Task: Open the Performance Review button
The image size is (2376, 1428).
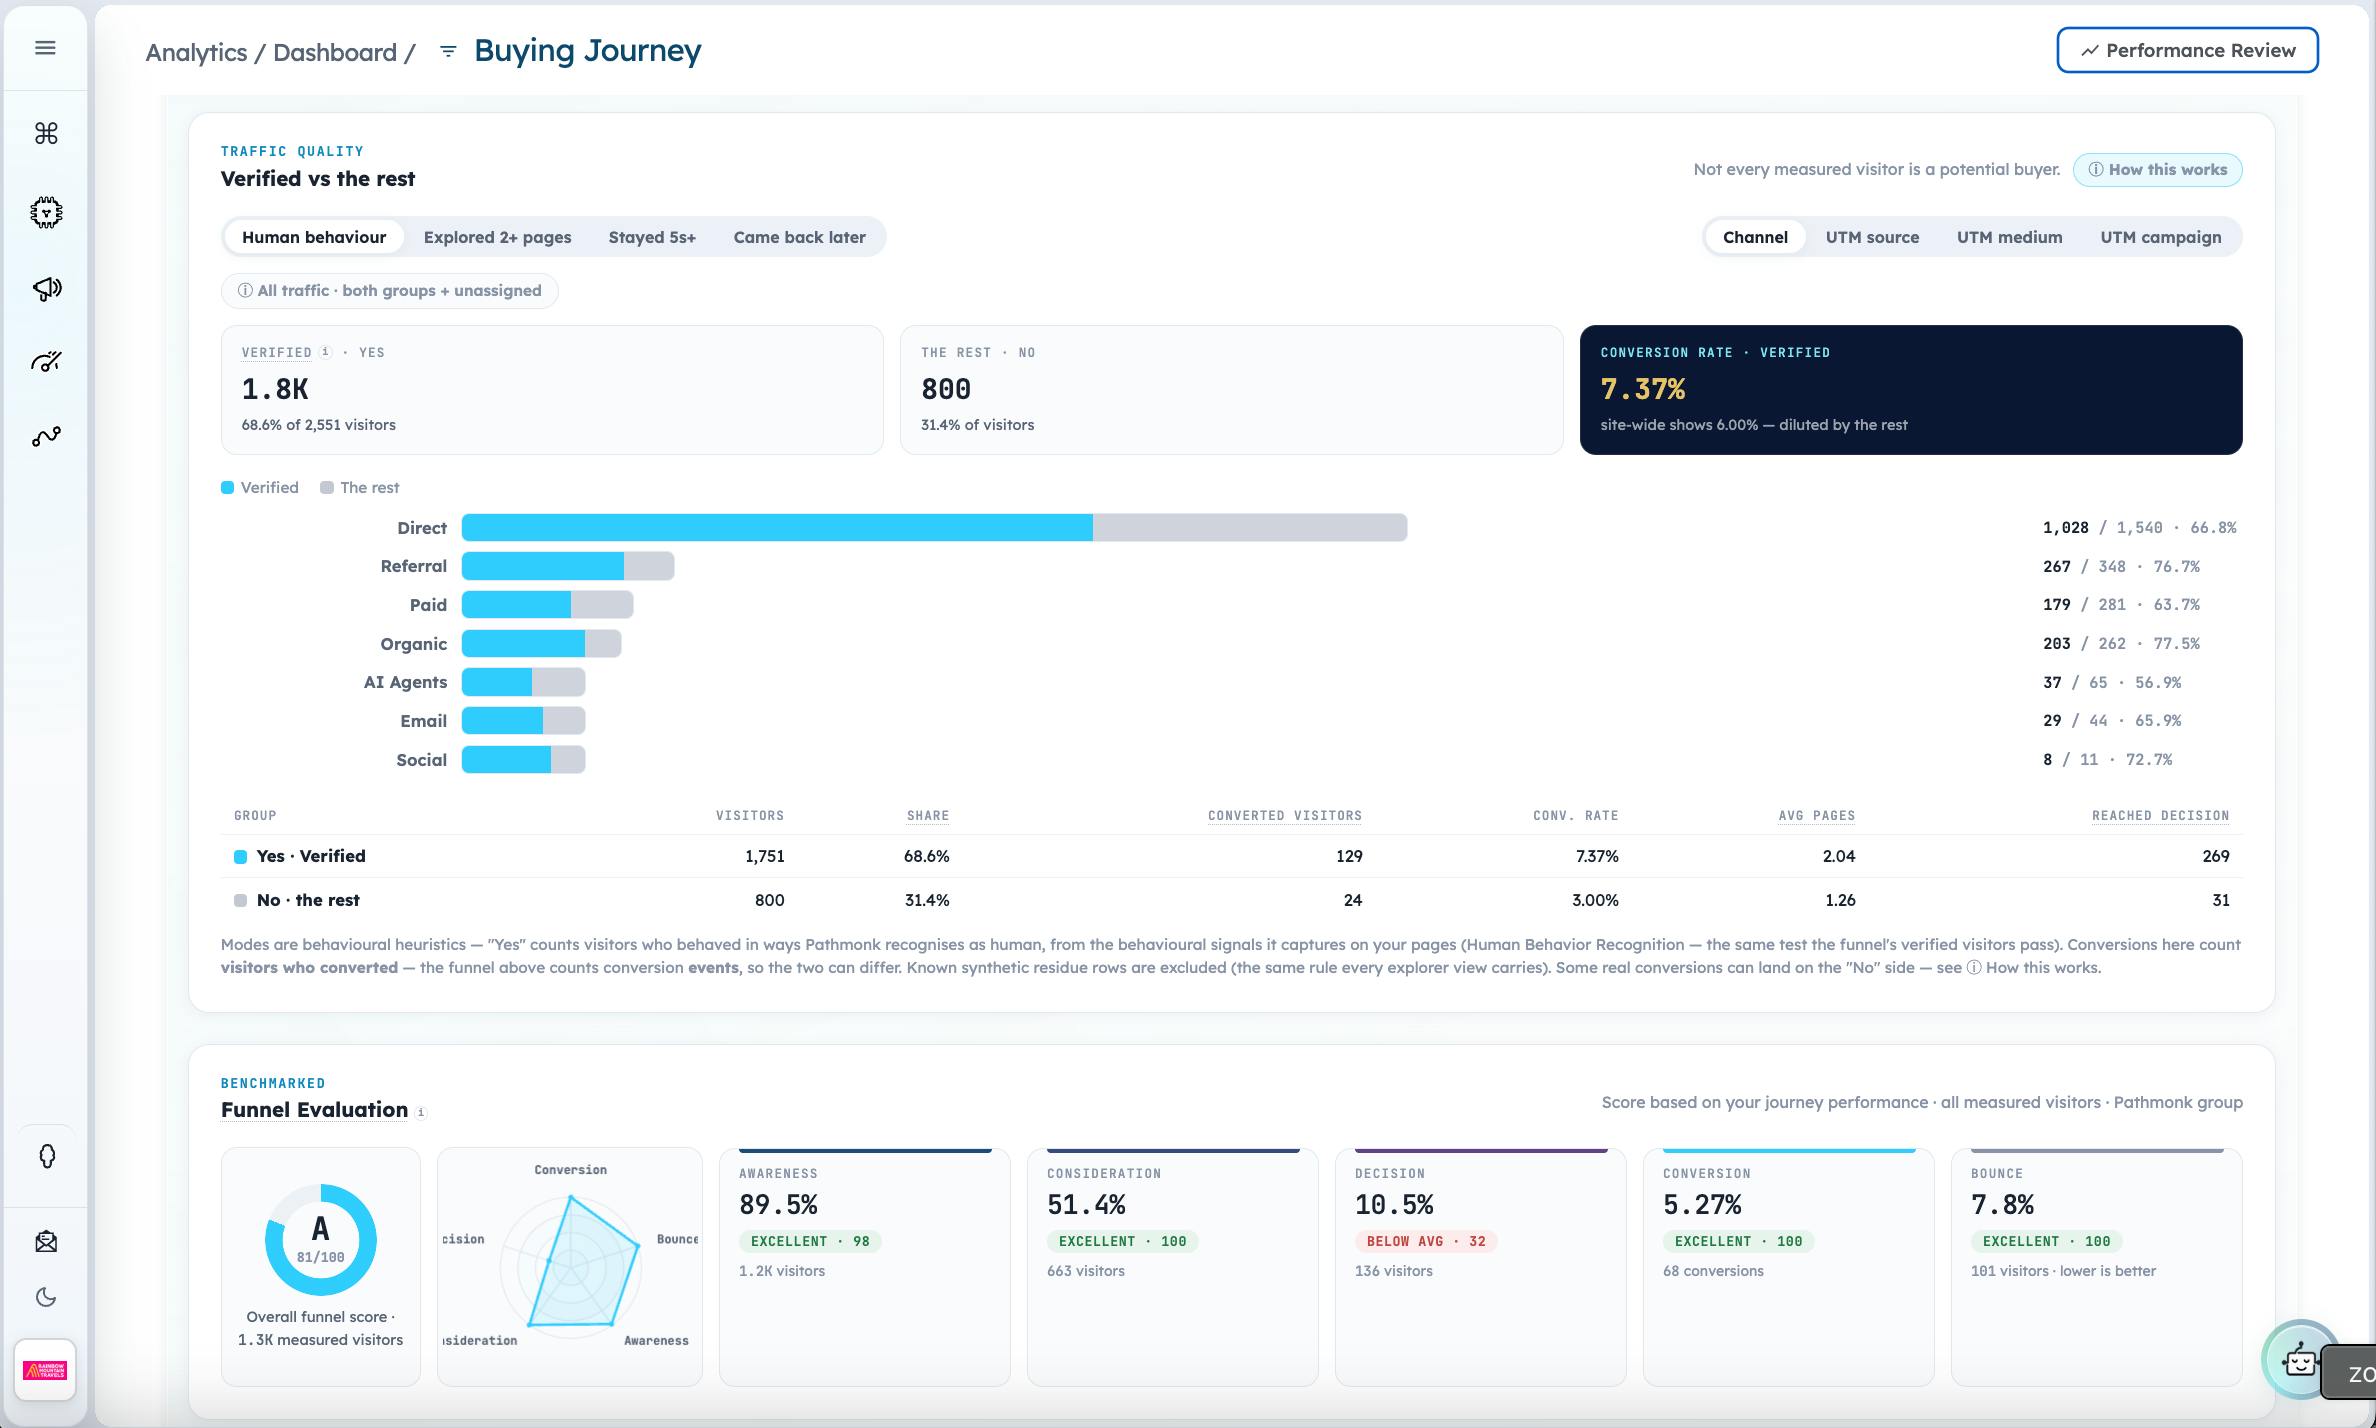Action: 2187,50
